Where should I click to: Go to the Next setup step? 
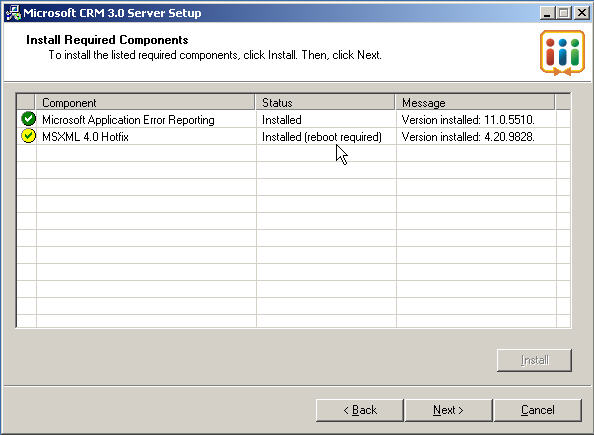[449, 410]
